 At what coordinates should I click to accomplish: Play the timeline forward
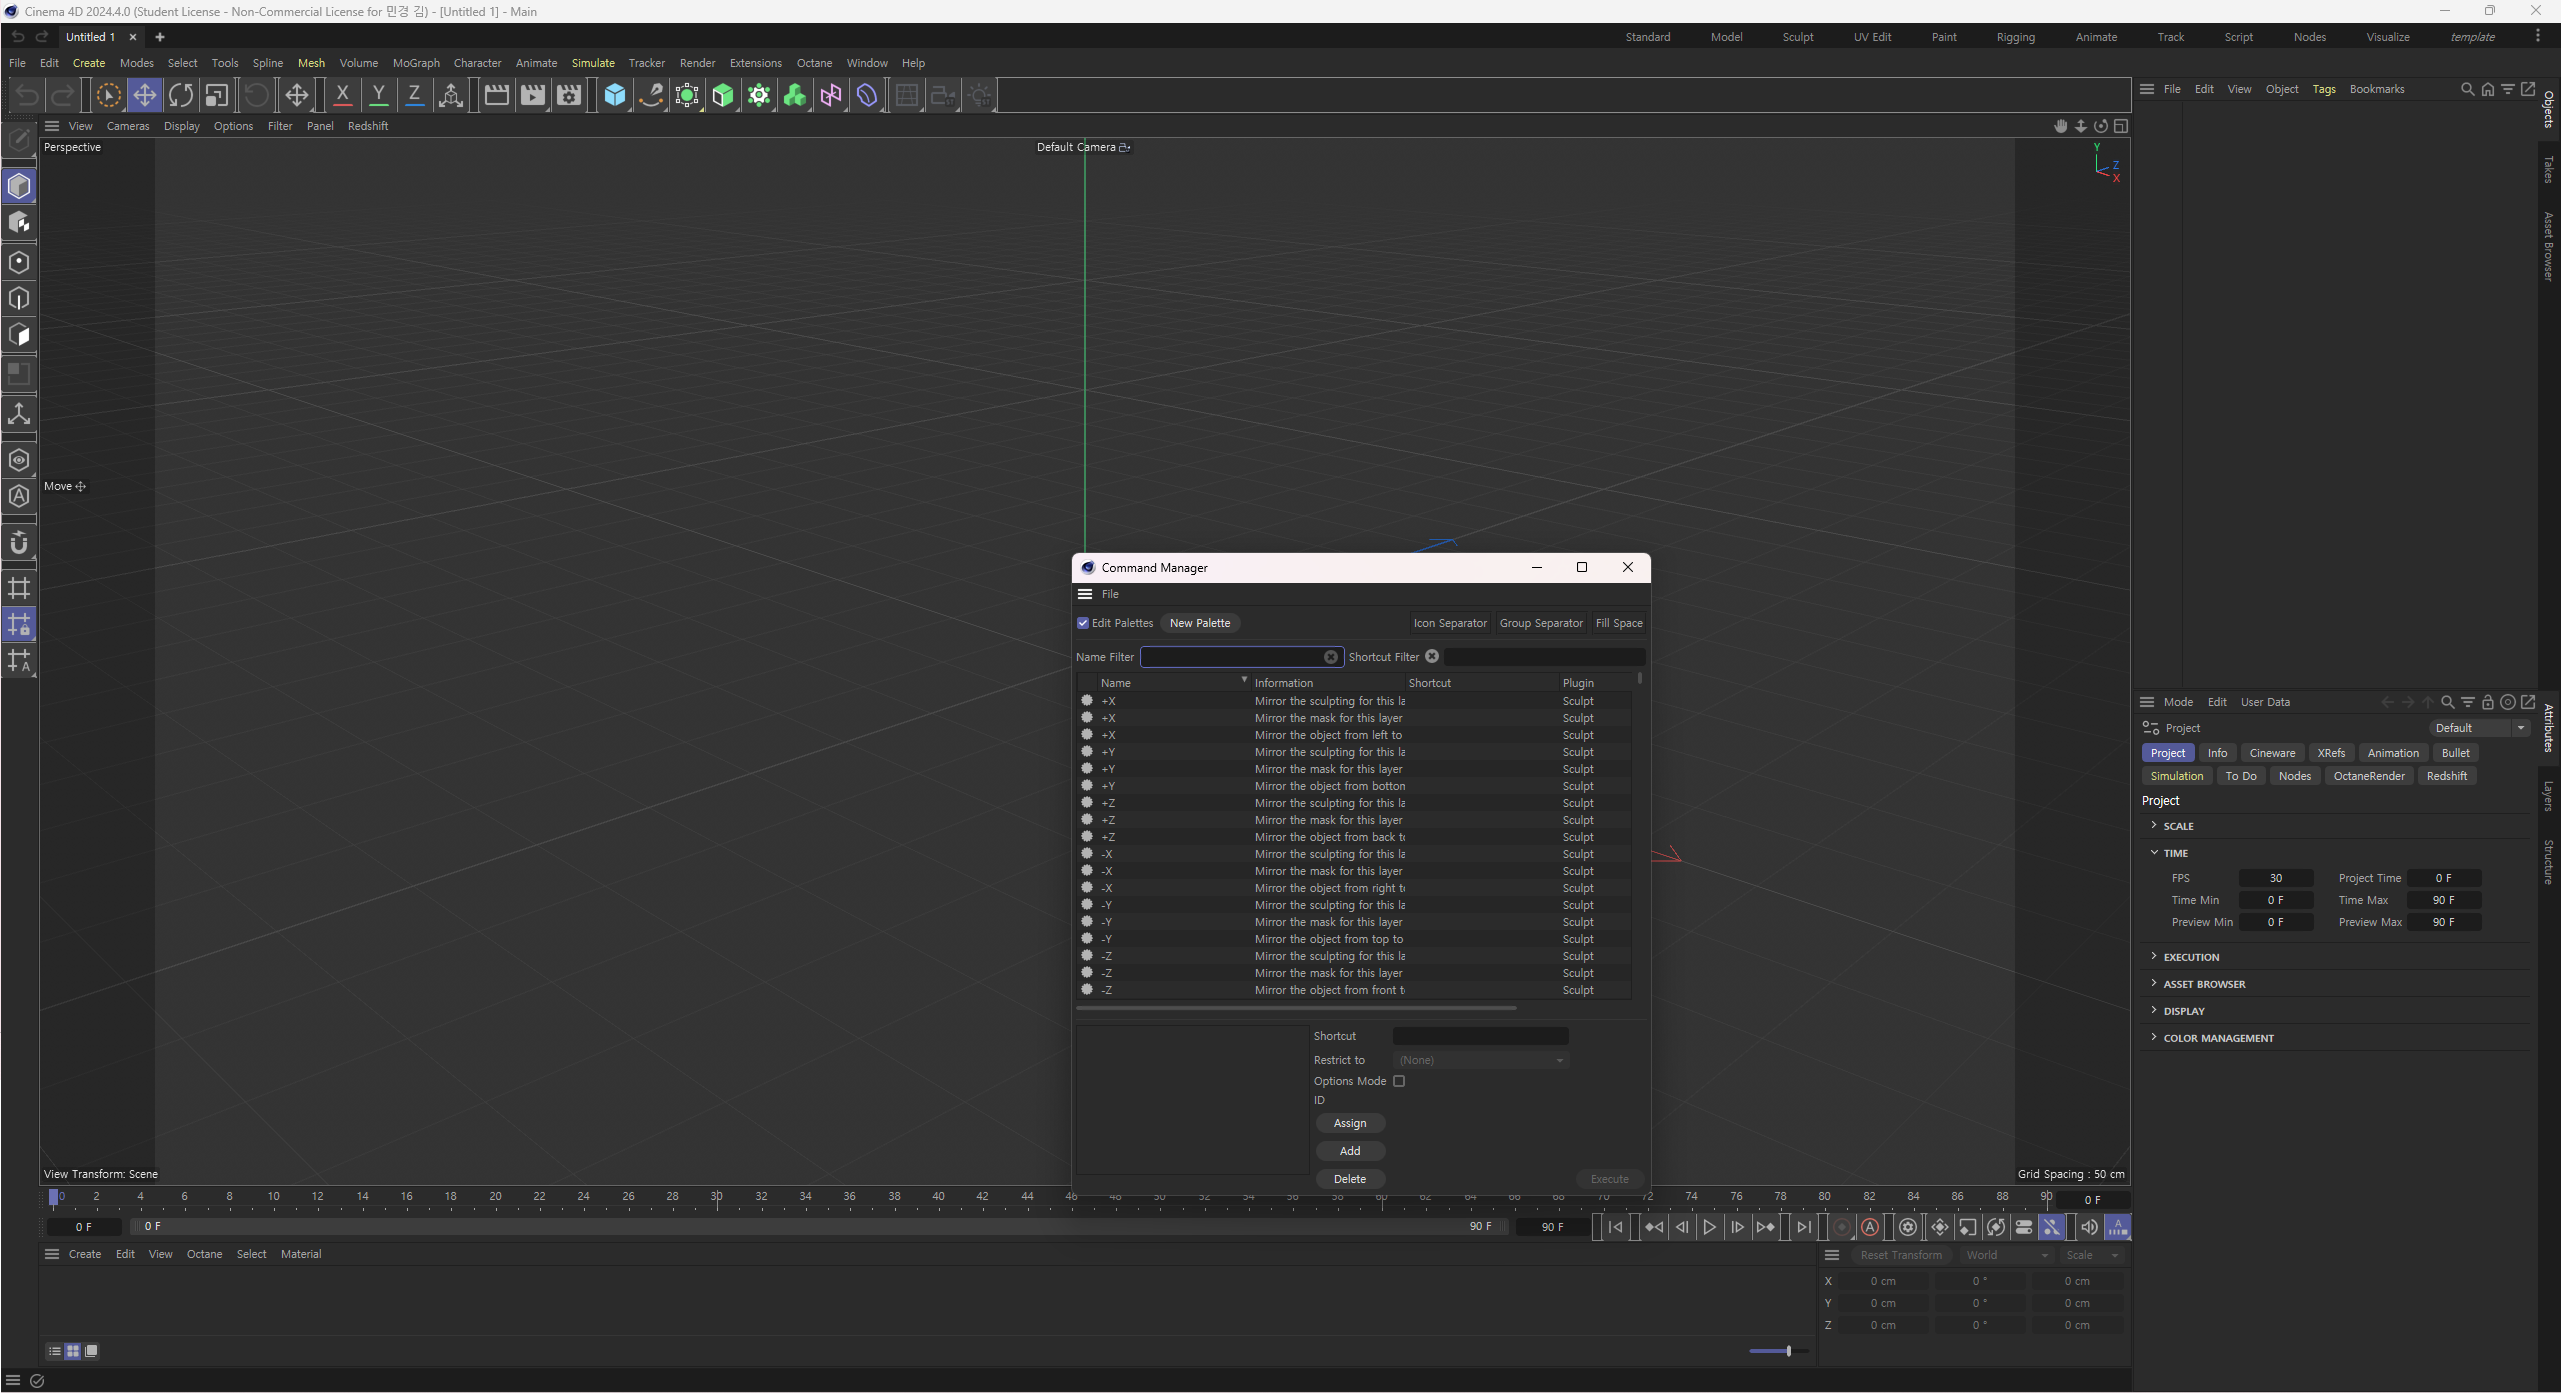click(1710, 1227)
